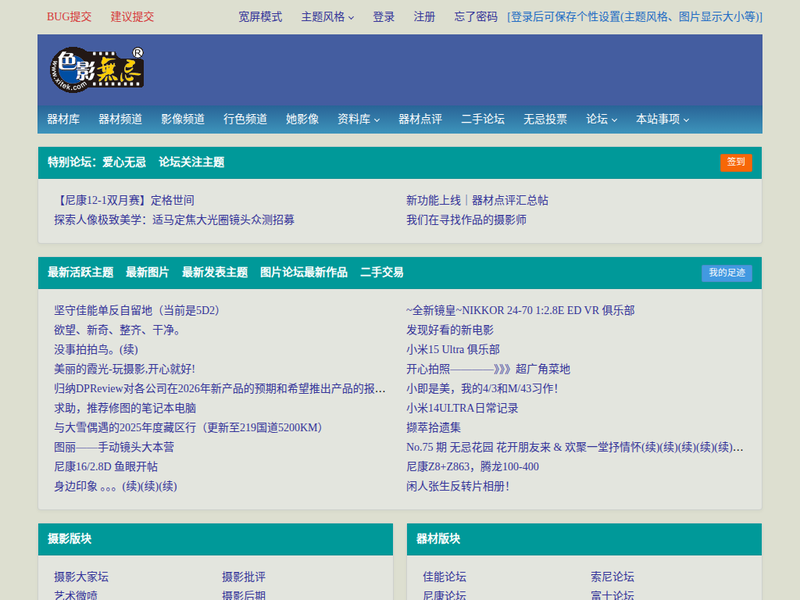Select the 二手论坛 navigation item
800x600 pixels.
483,119
